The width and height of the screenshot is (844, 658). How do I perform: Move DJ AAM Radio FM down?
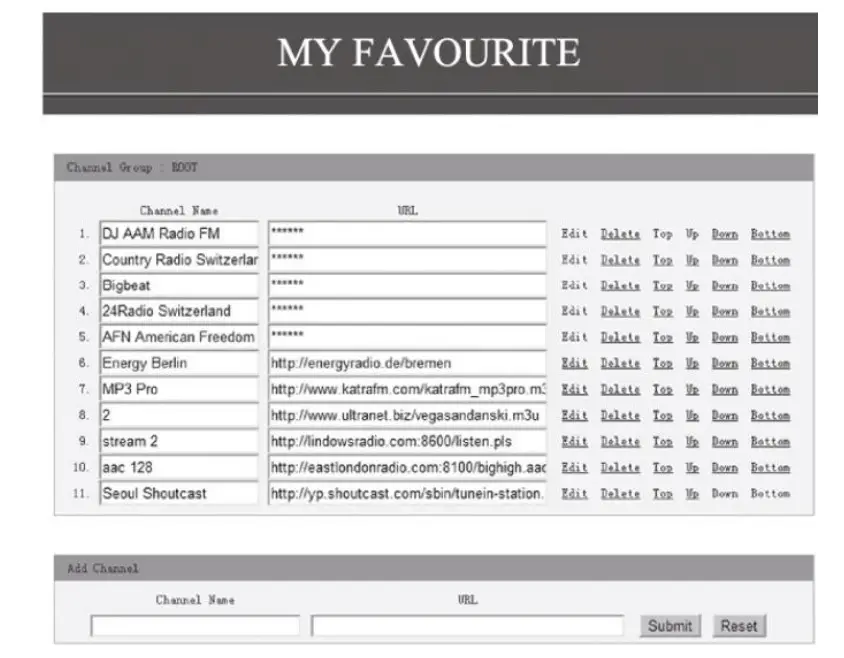tap(725, 234)
